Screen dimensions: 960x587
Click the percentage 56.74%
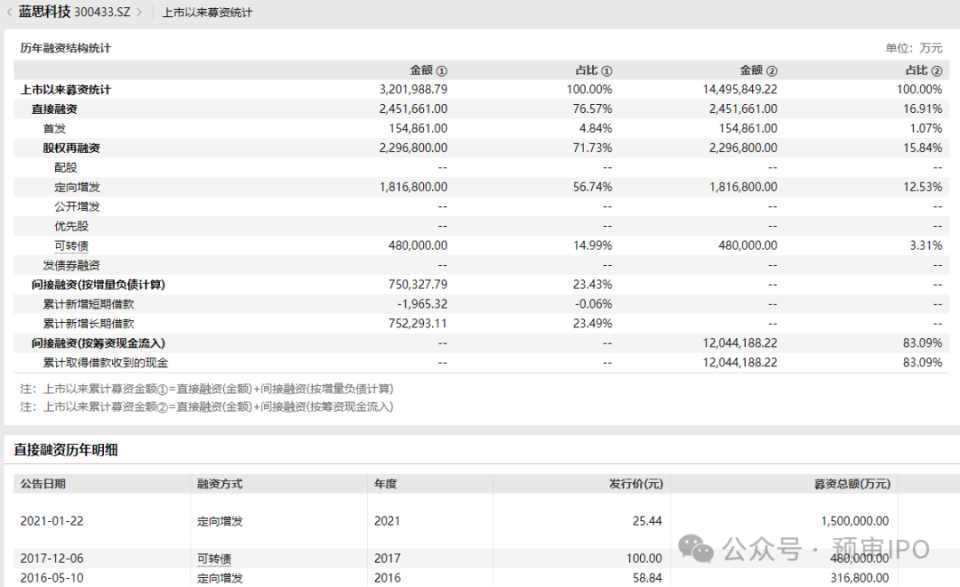pyautogui.click(x=593, y=187)
